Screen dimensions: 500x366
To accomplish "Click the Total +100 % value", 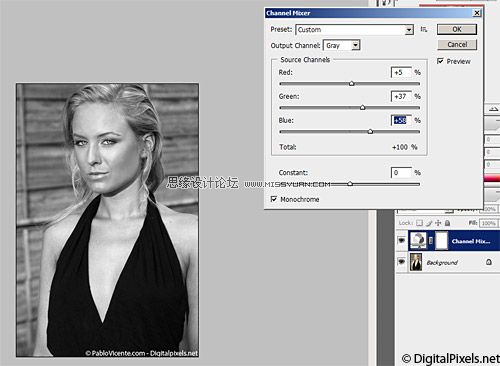I will 404,147.
